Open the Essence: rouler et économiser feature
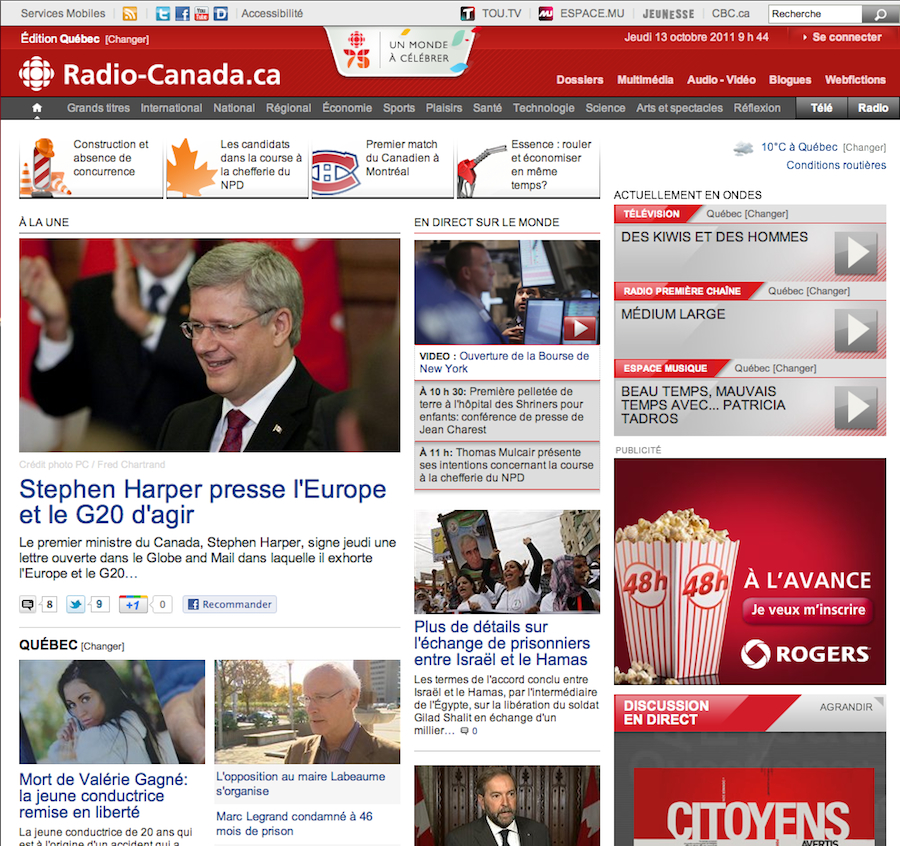This screenshot has width=900, height=846. point(528,168)
